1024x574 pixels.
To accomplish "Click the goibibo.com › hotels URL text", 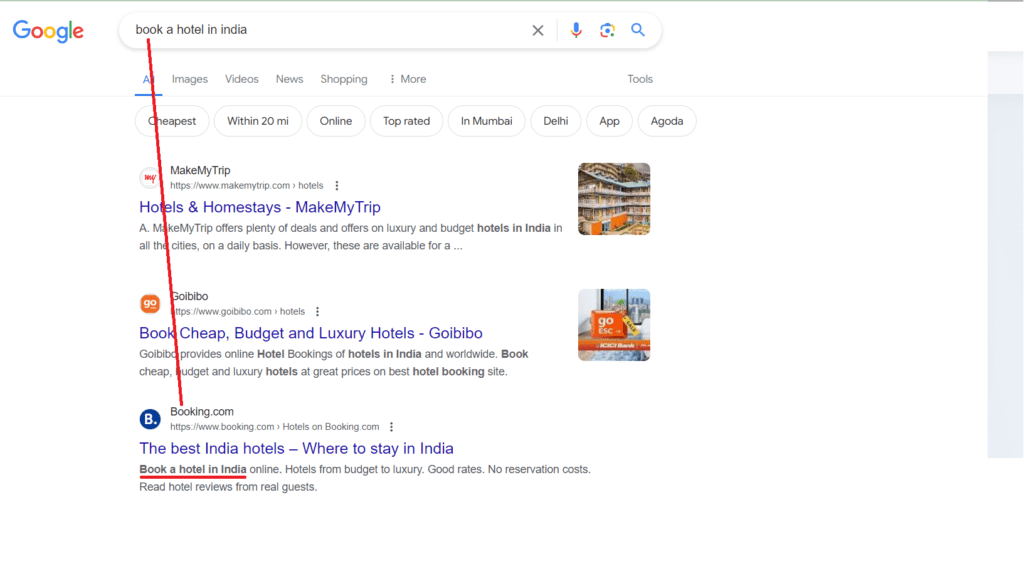I will point(238,311).
